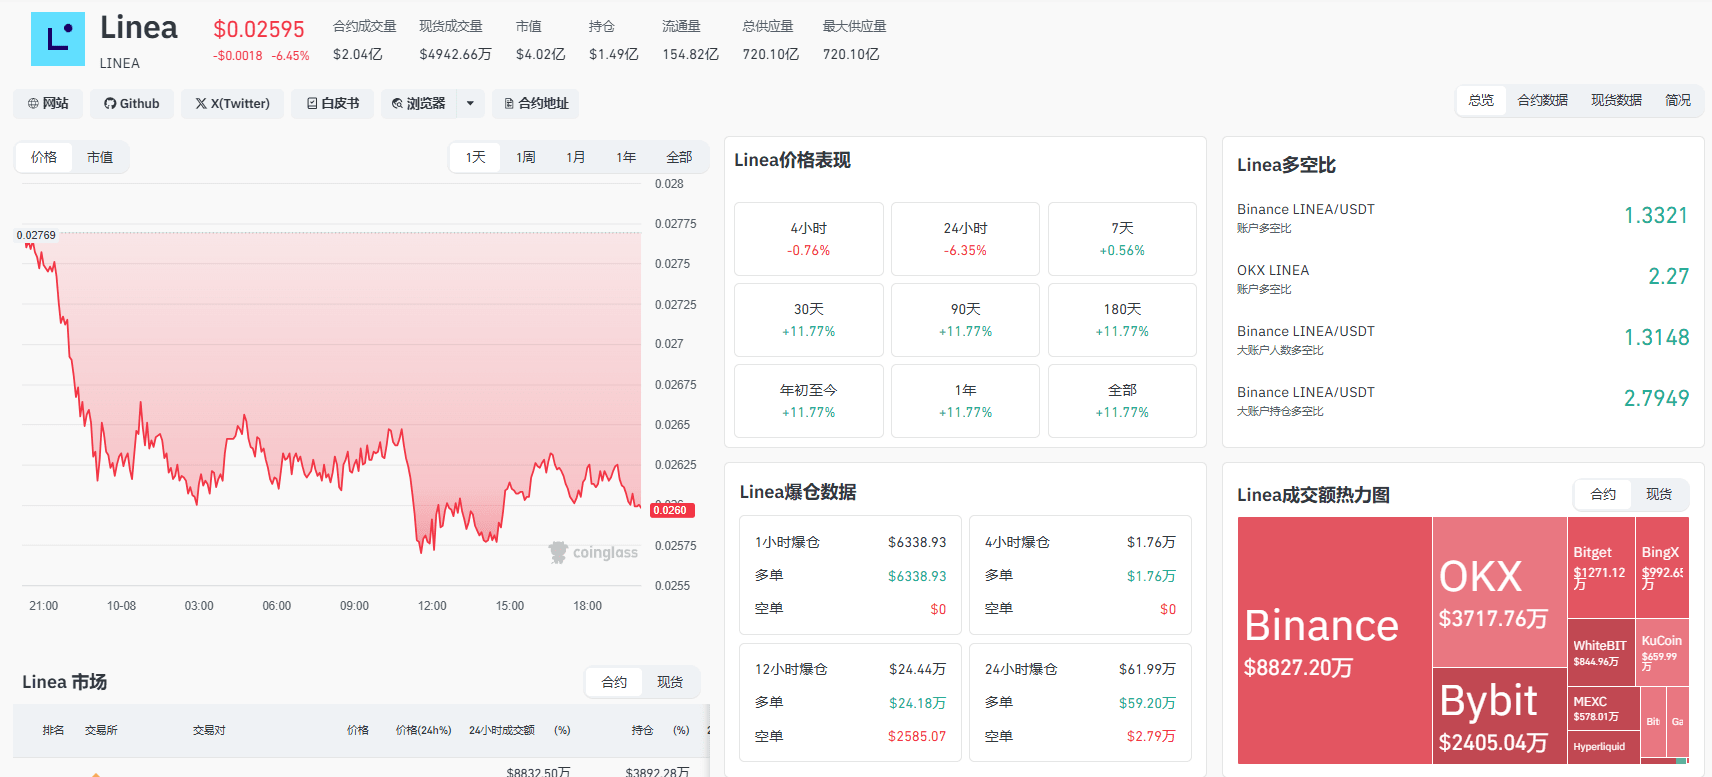This screenshot has width=1712, height=777.
Task: Open the X(Twitter) profile link
Action: pyautogui.click(x=232, y=104)
